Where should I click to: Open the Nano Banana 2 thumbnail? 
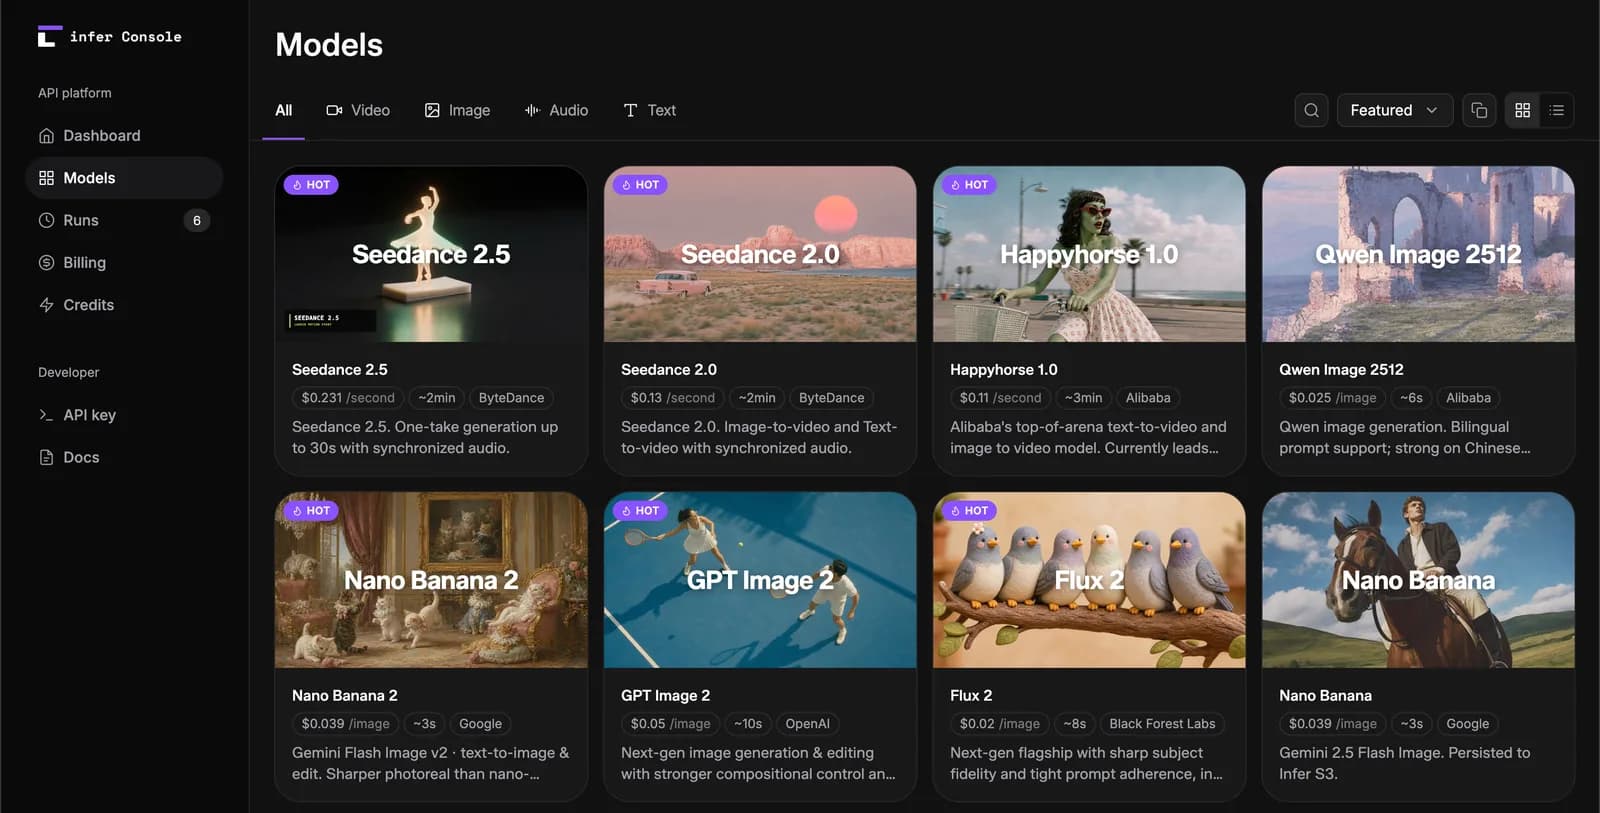click(431, 580)
